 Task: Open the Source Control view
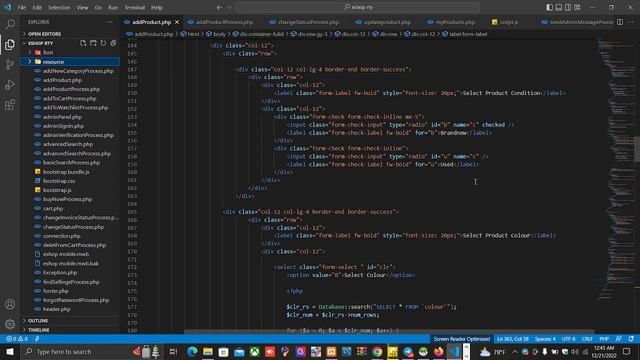10,64
